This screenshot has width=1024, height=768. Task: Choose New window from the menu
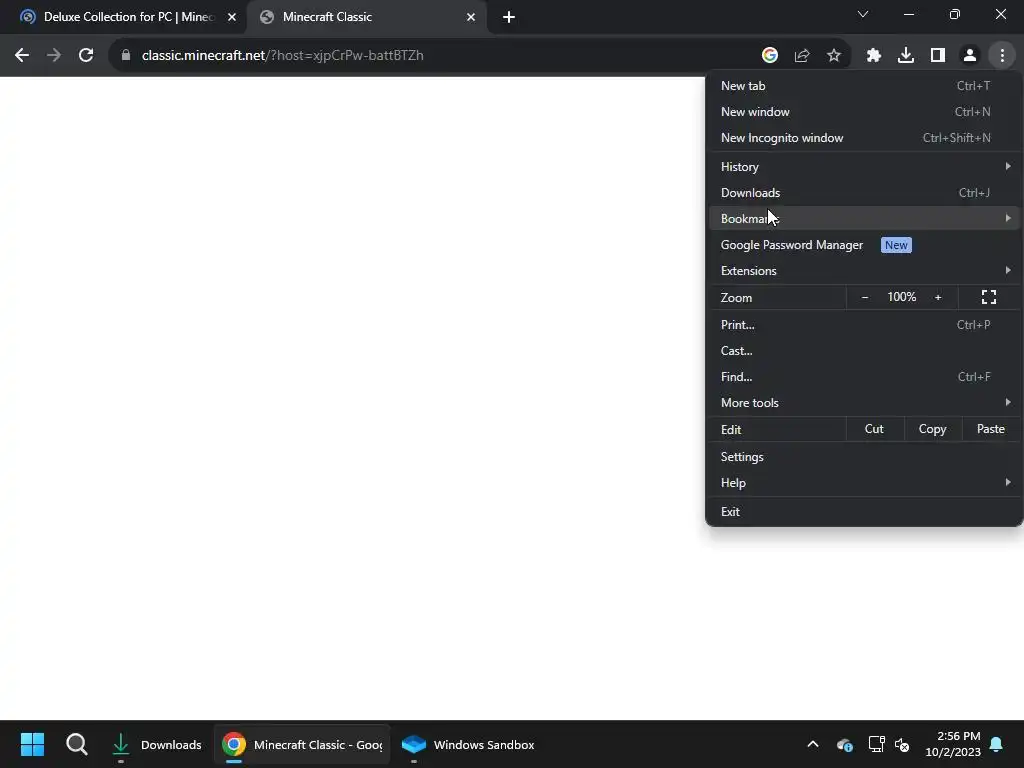(864, 112)
